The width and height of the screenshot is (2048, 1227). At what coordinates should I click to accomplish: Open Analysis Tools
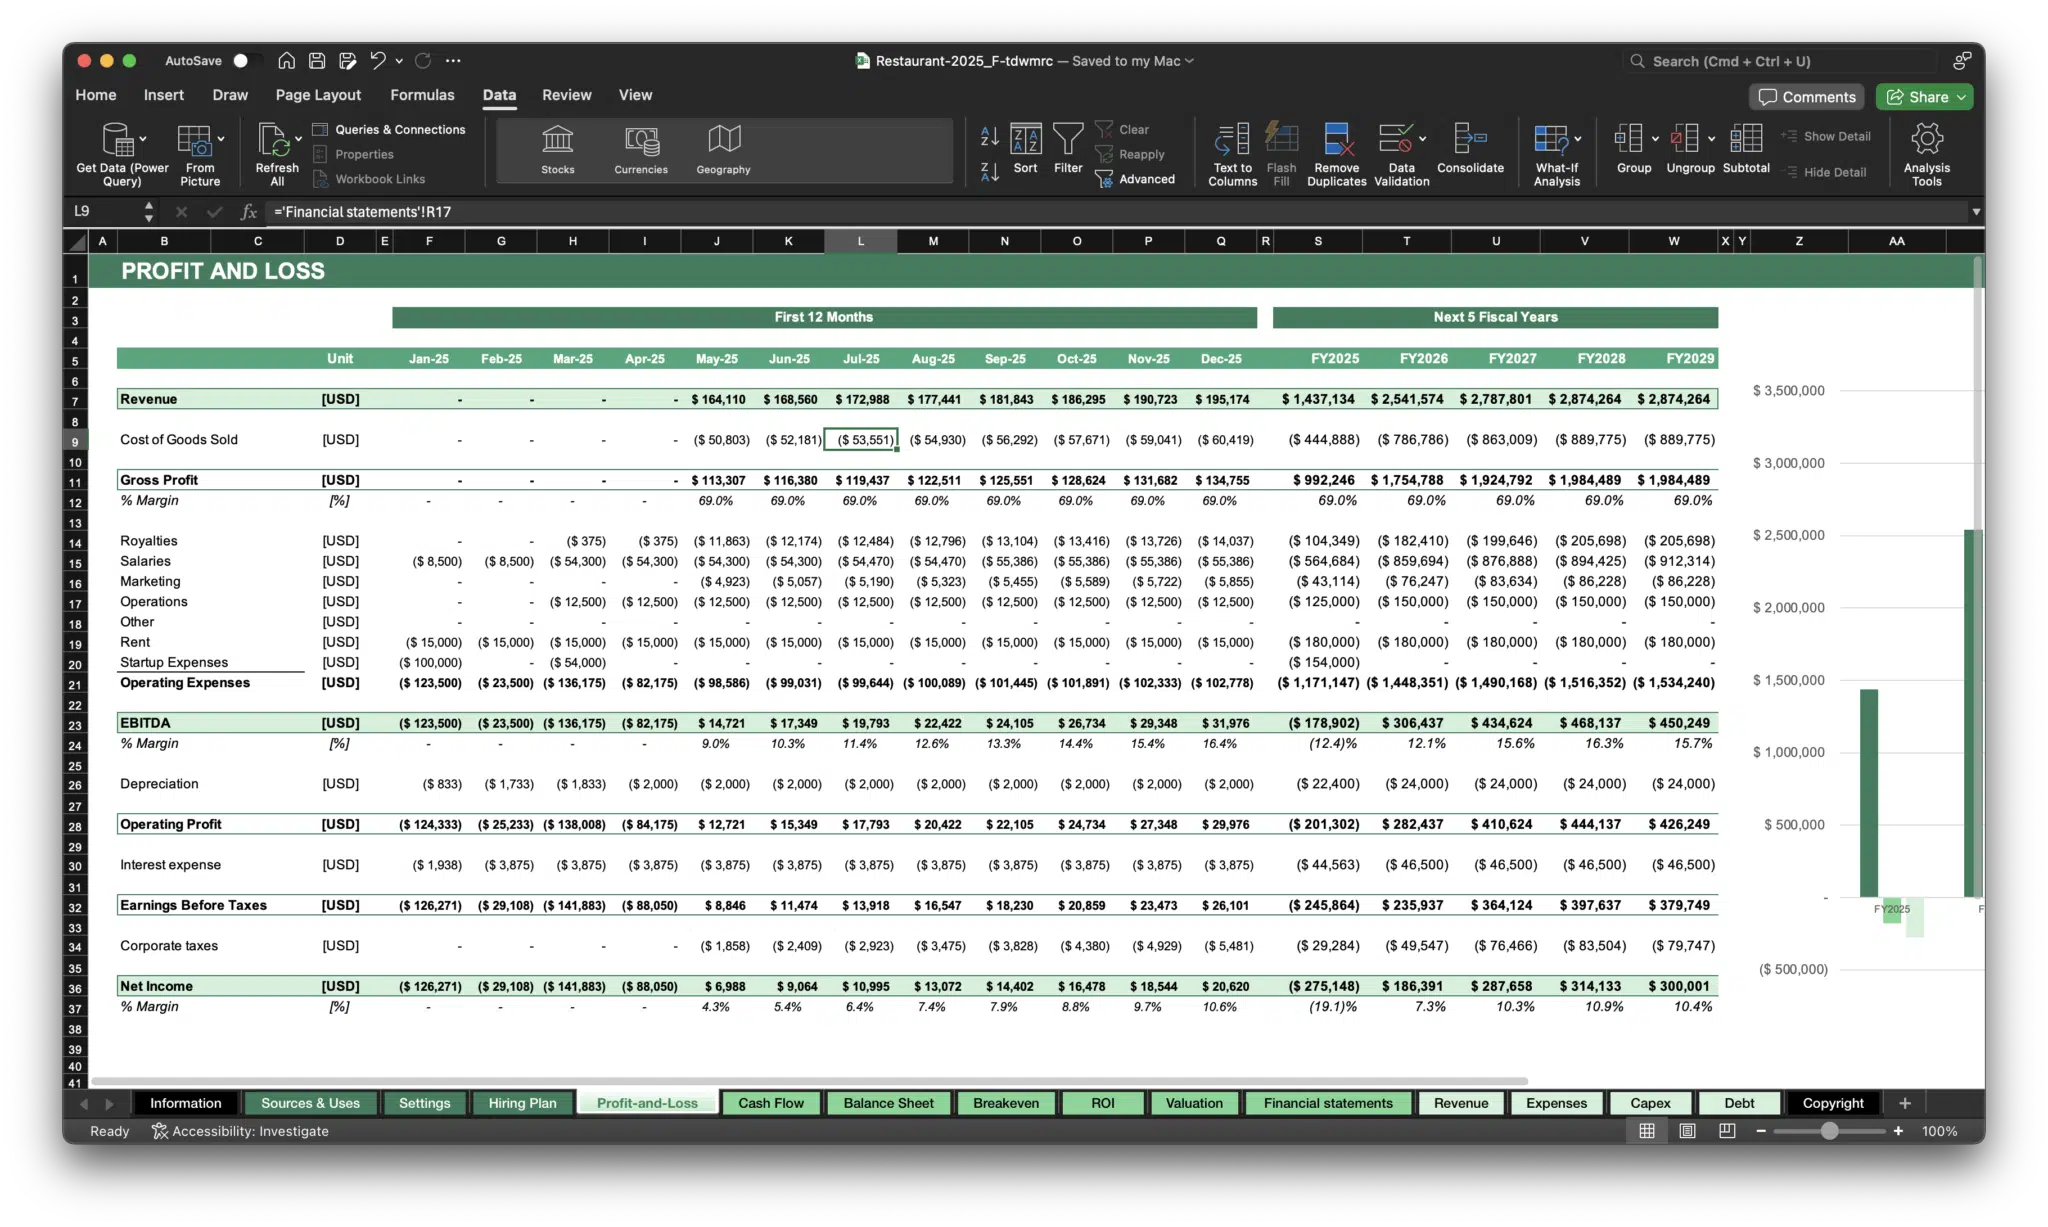coord(1926,154)
